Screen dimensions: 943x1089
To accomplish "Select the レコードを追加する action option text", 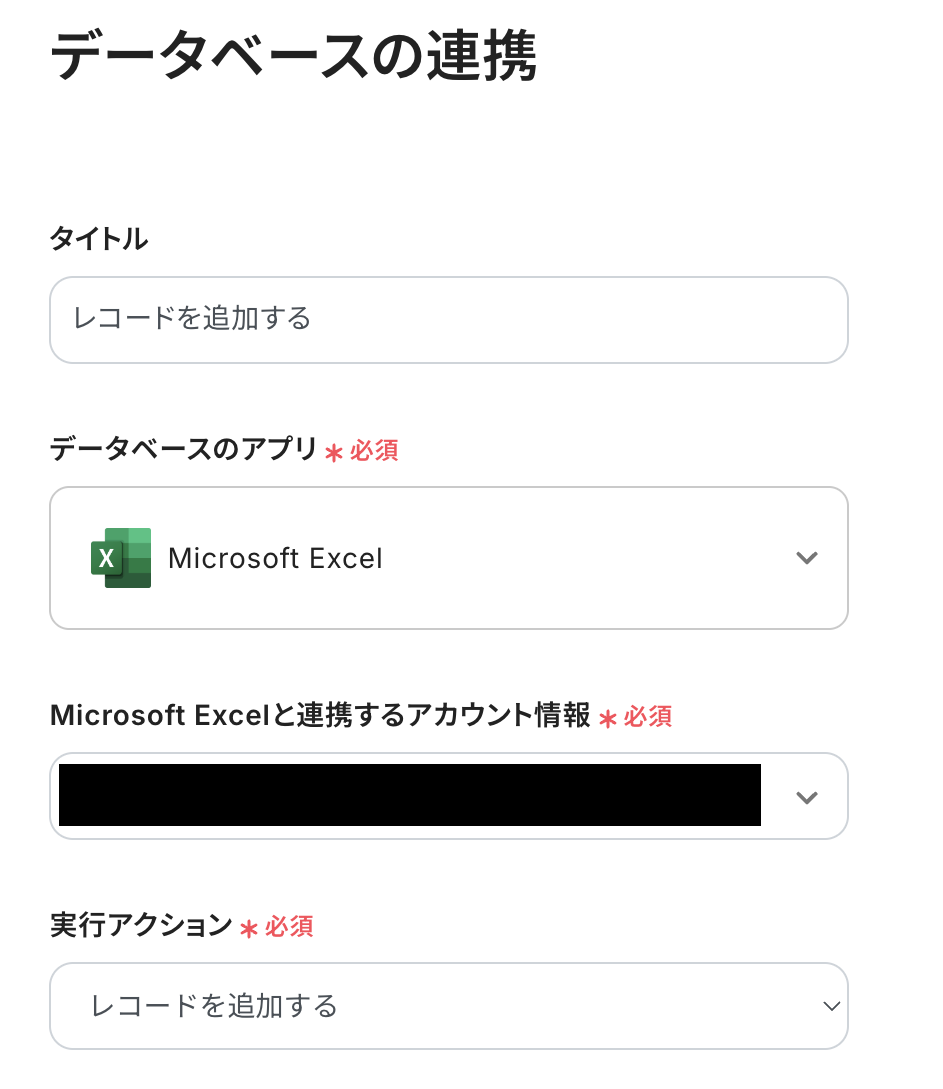I will 214,1006.
